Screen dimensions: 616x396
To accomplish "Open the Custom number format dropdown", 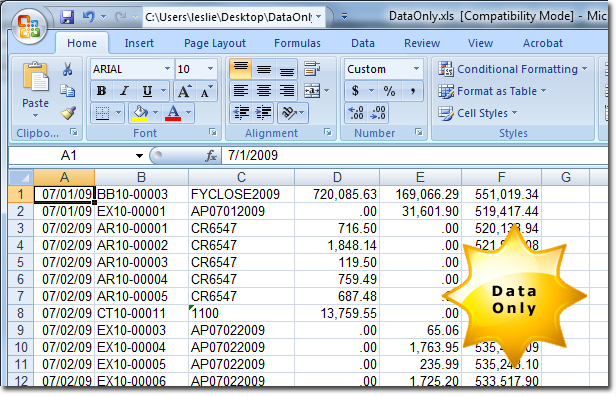I will 416,69.
